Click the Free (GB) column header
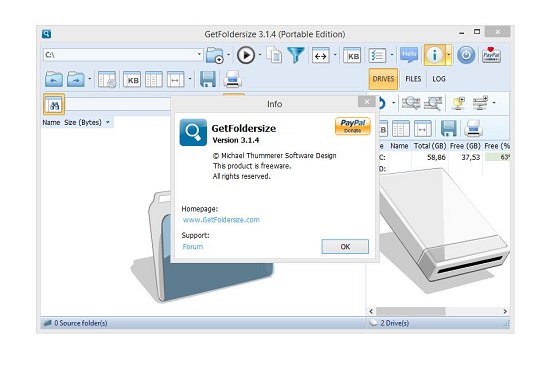The image size is (550, 365). click(465, 146)
